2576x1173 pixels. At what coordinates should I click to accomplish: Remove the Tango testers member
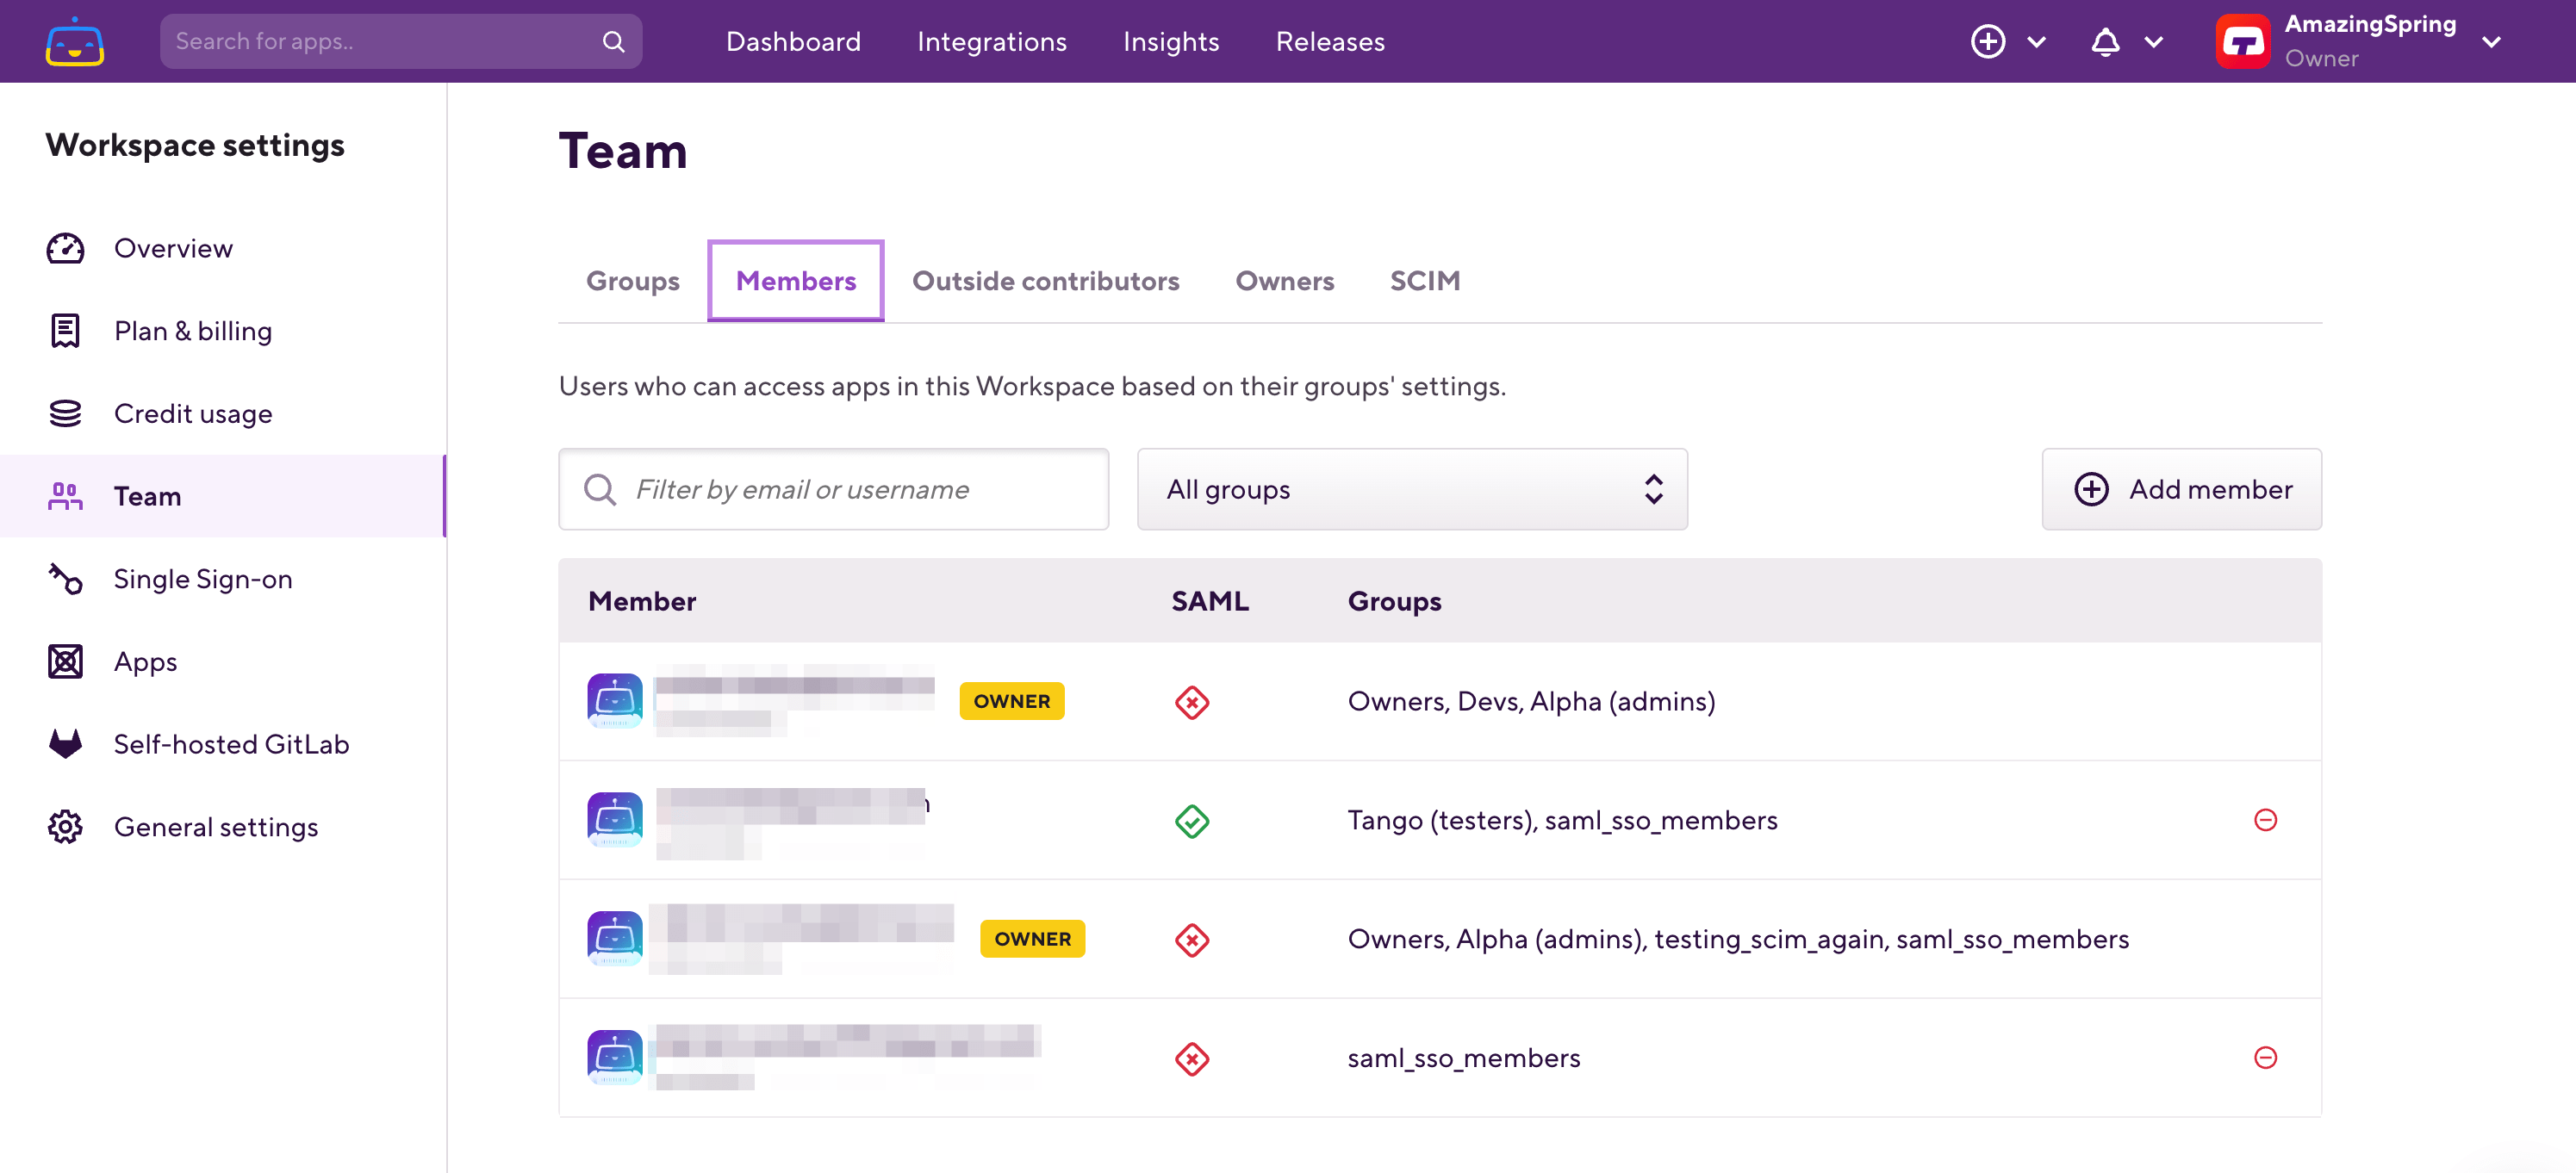(2265, 820)
